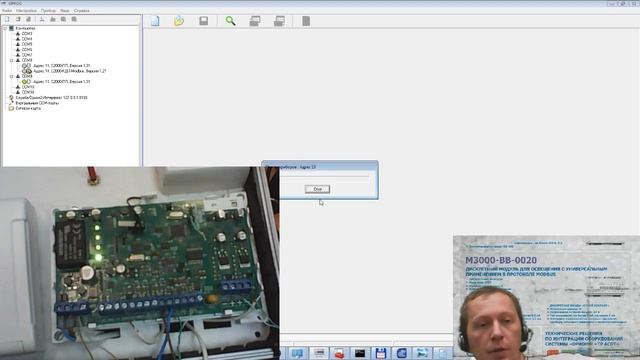Open the Настройки menu
Image resolution: width=640 pixels, height=360 pixels.
click(26, 11)
